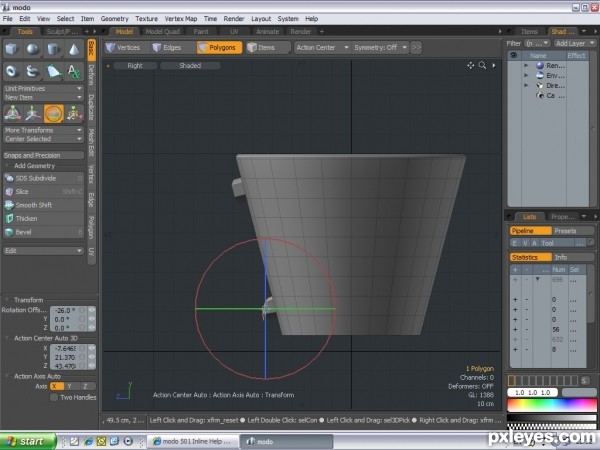This screenshot has width=600, height=450.
Task: Select the Torus primitive tool
Action: (x=12, y=71)
